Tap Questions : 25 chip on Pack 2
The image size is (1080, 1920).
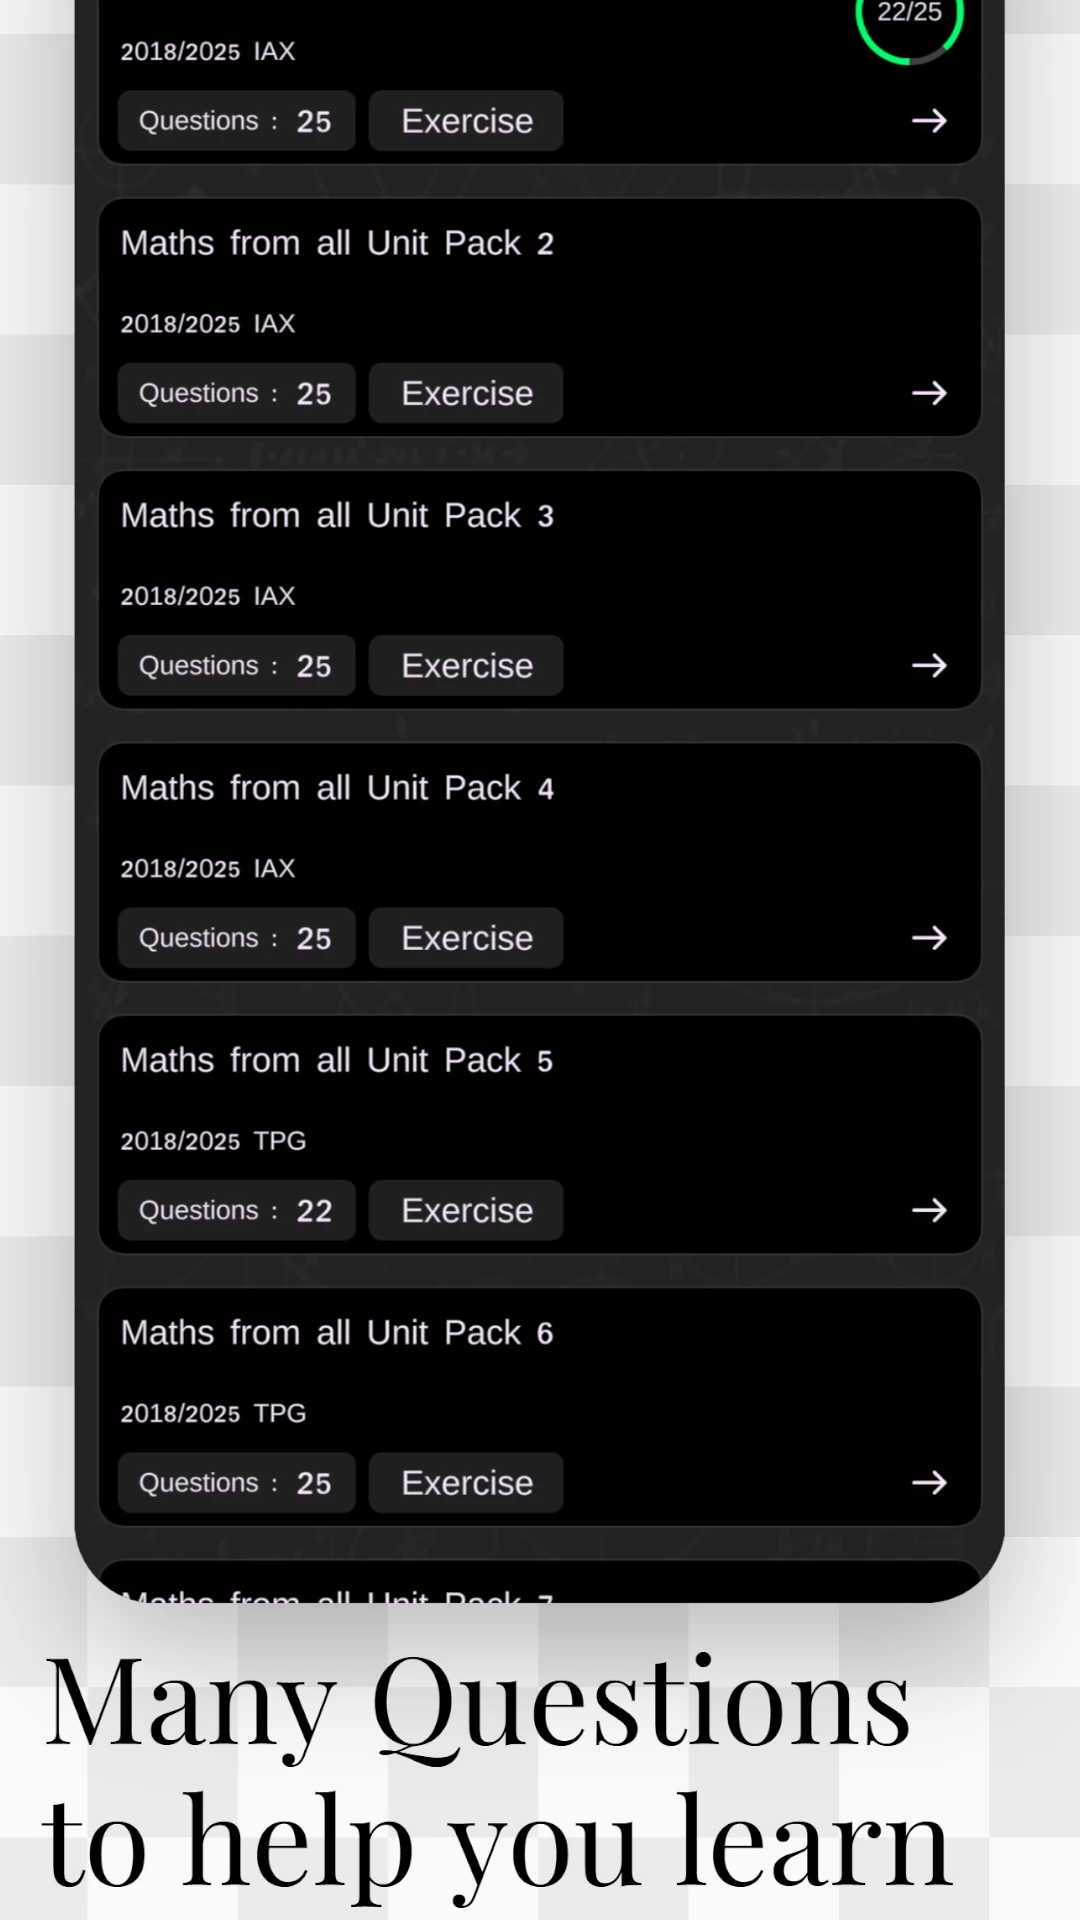tap(236, 393)
